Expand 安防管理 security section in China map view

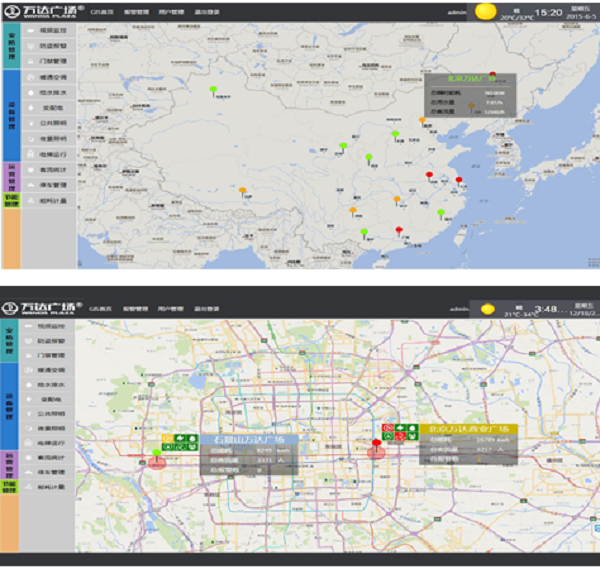11,44
